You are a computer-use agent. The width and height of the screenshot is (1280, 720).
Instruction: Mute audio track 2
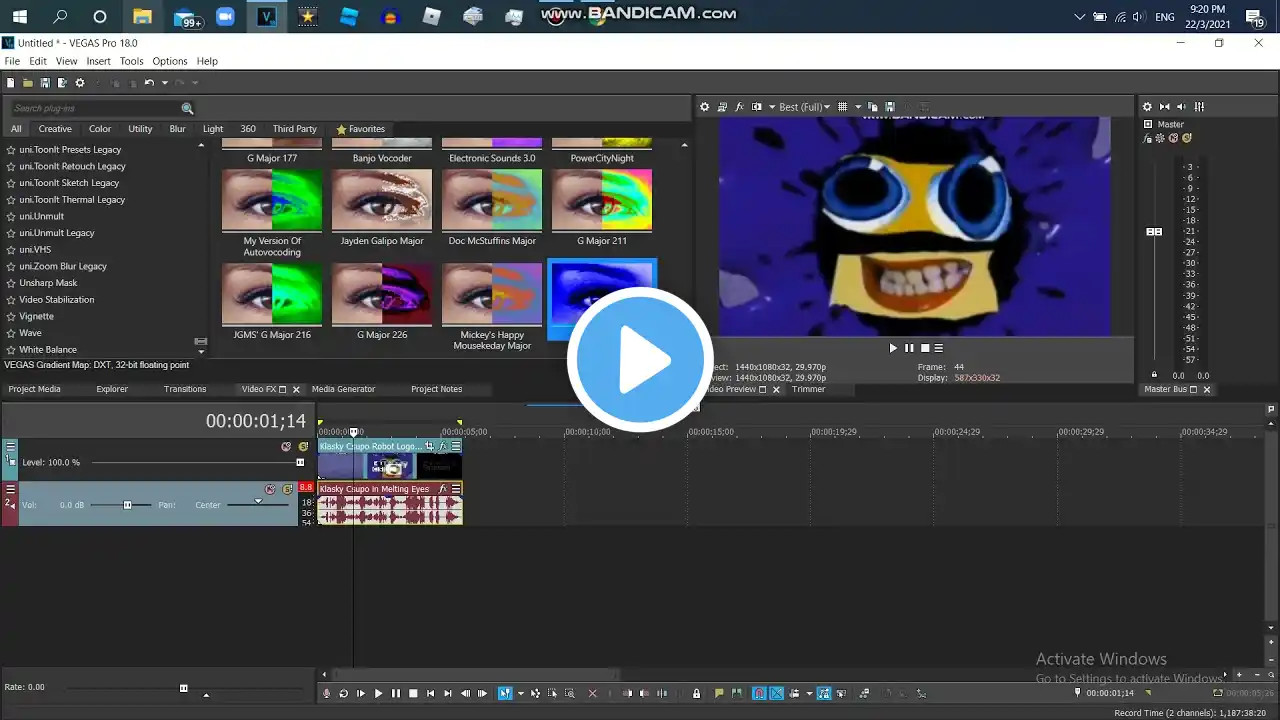pos(270,489)
